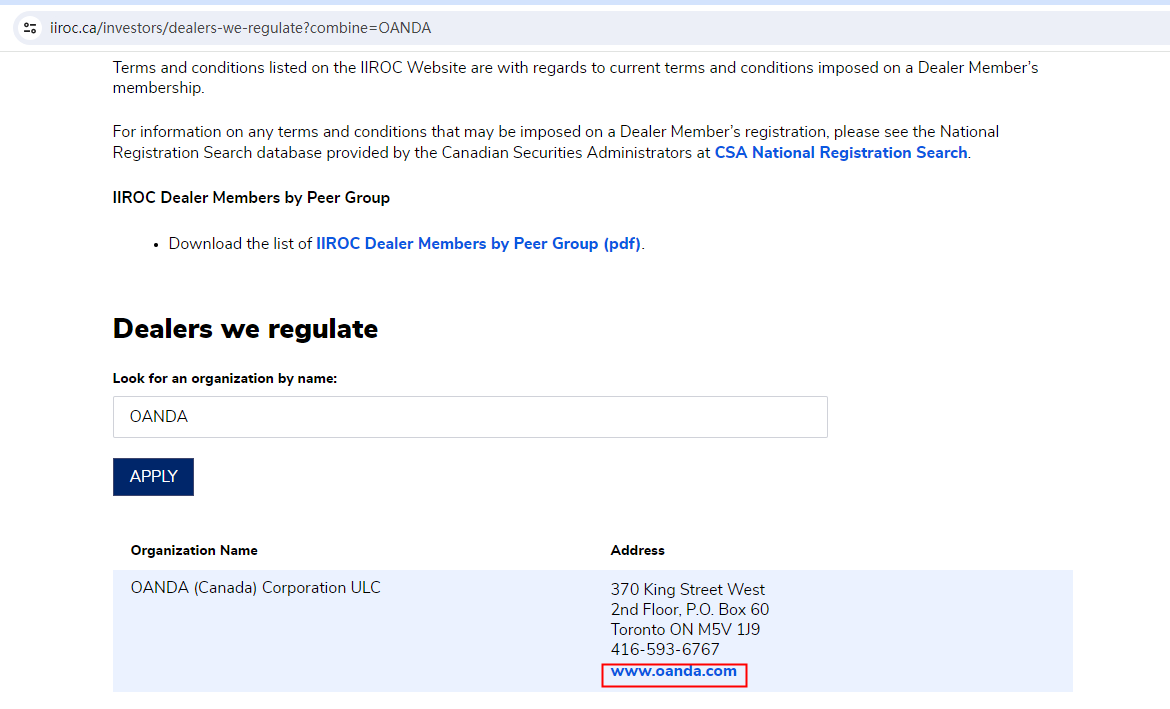Viewport: 1170px width, 709px height.
Task: Click the Download the list of bullet text
Action: [x=240, y=243]
